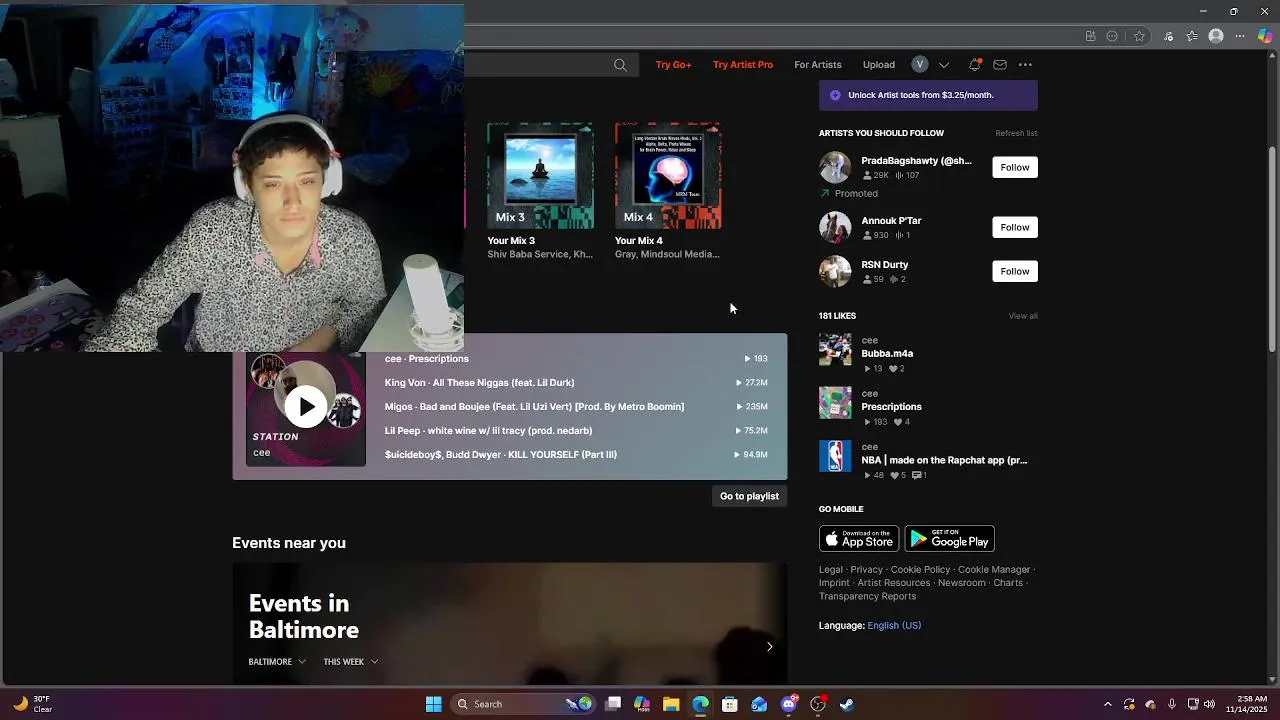
Task: Click the microphone tray icon
Action: (x=1171, y=704)
